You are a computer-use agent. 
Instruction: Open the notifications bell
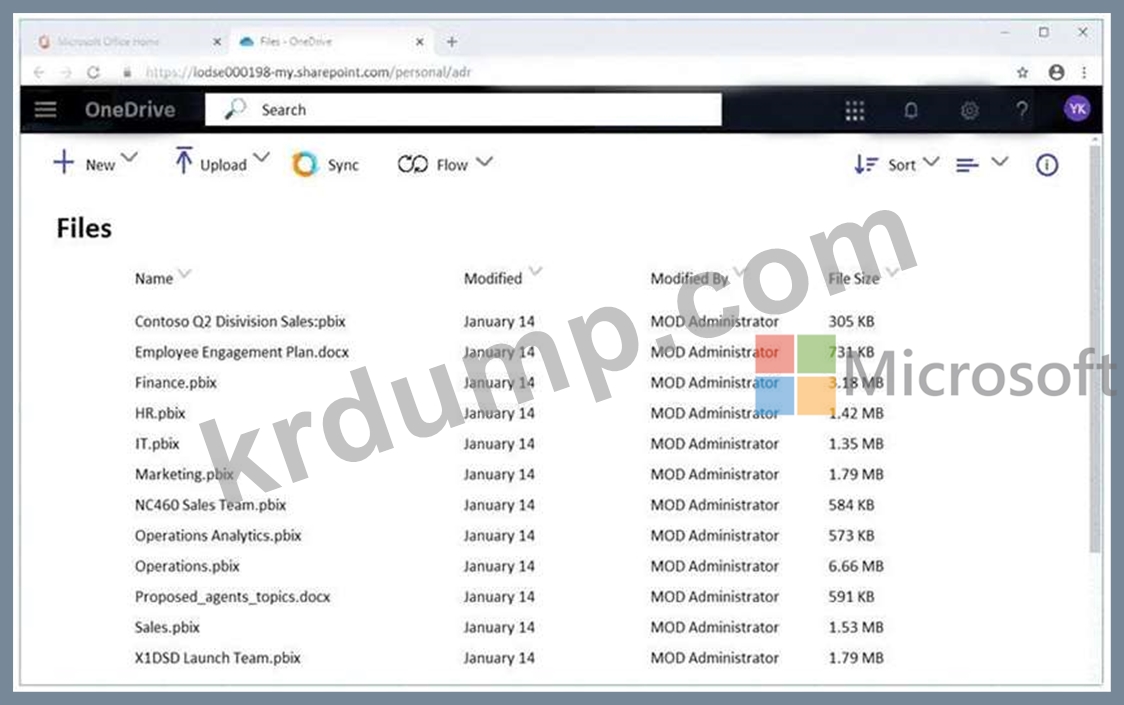point(910,110)
